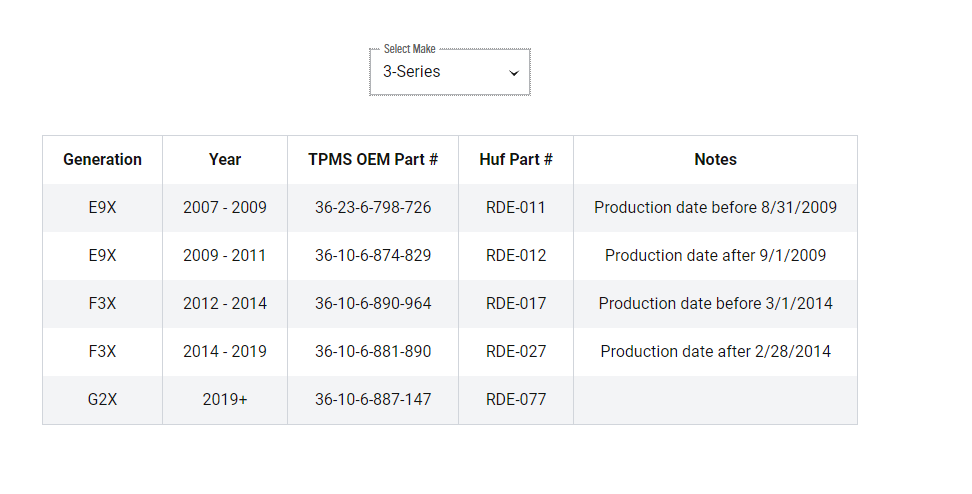Click the dropdown chevron arrow beside 3-Series
The image size is (972, 494).
513,73
